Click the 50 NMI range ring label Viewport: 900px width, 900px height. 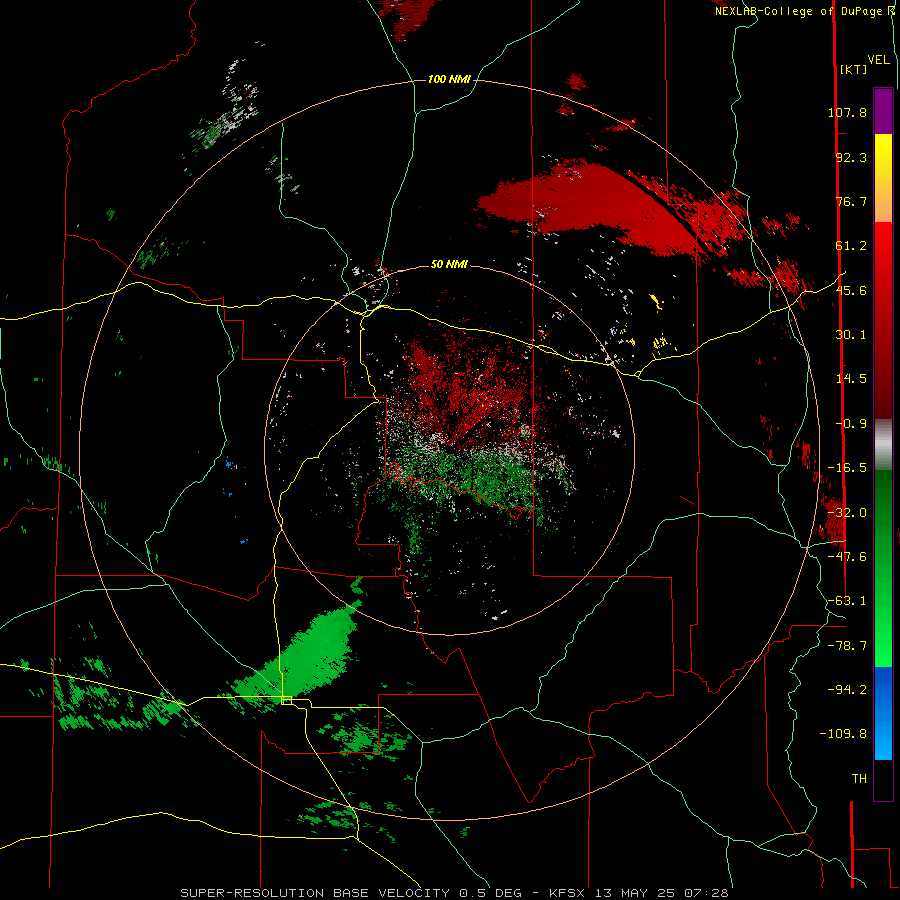(x=449, y=264)
